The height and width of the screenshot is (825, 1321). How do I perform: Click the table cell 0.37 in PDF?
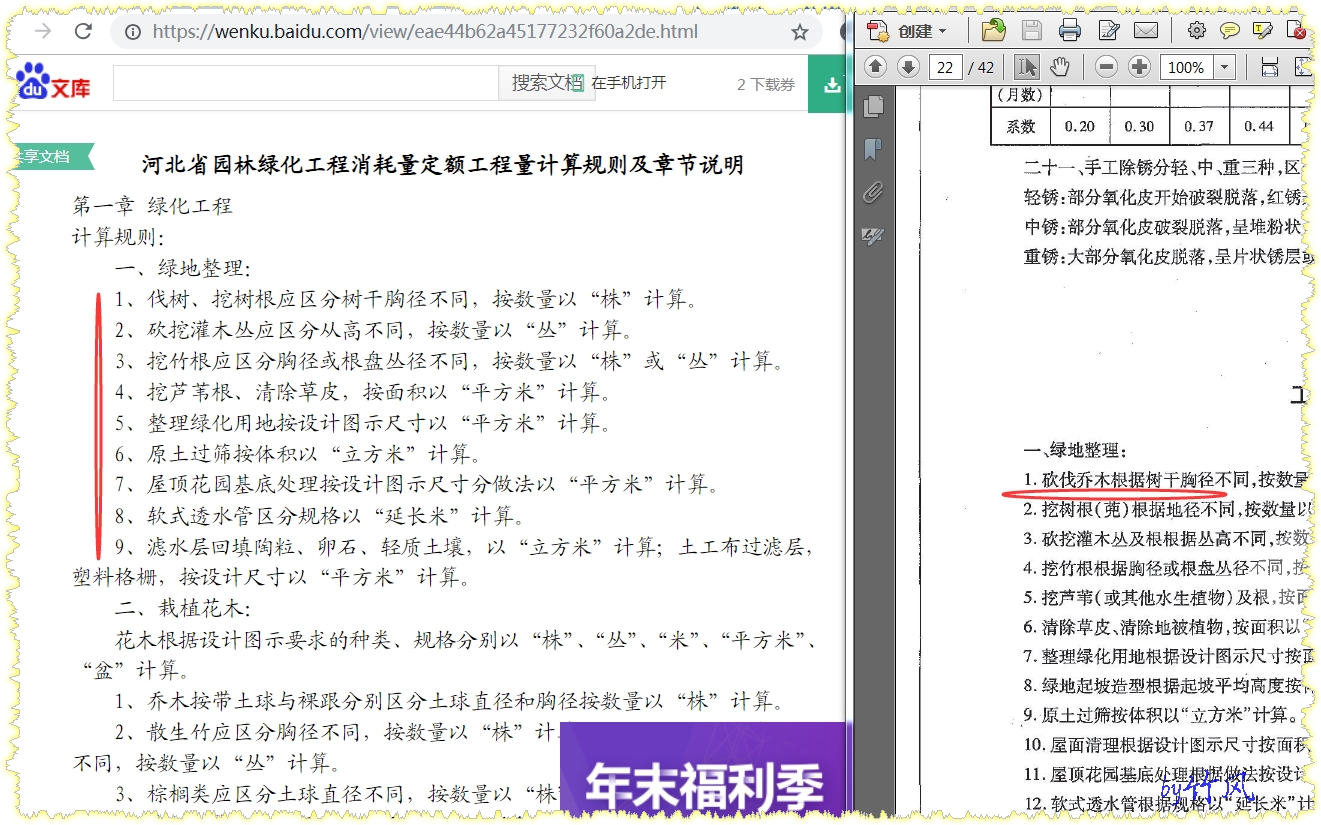[1198, 126]
